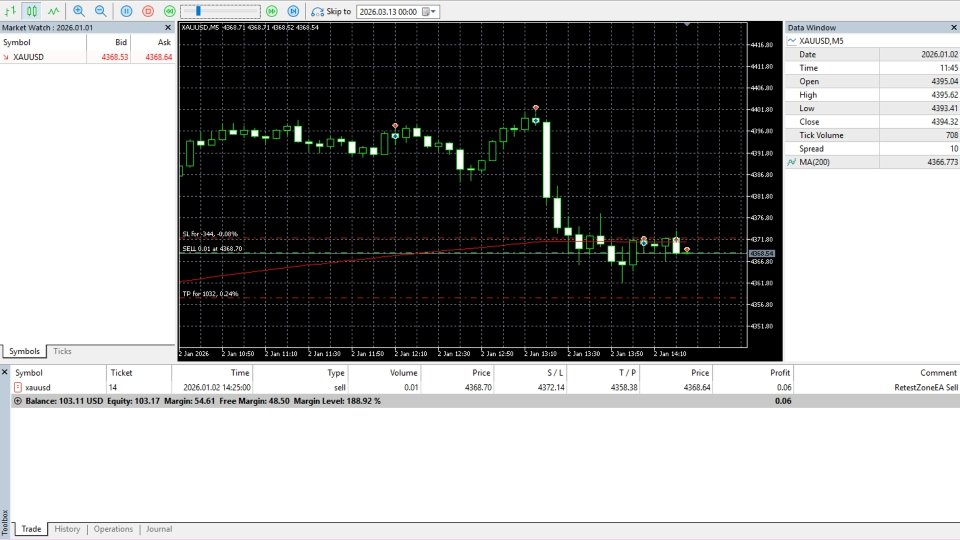Click the XAUUSD bid price 4368.53

(x=114, y=57)
